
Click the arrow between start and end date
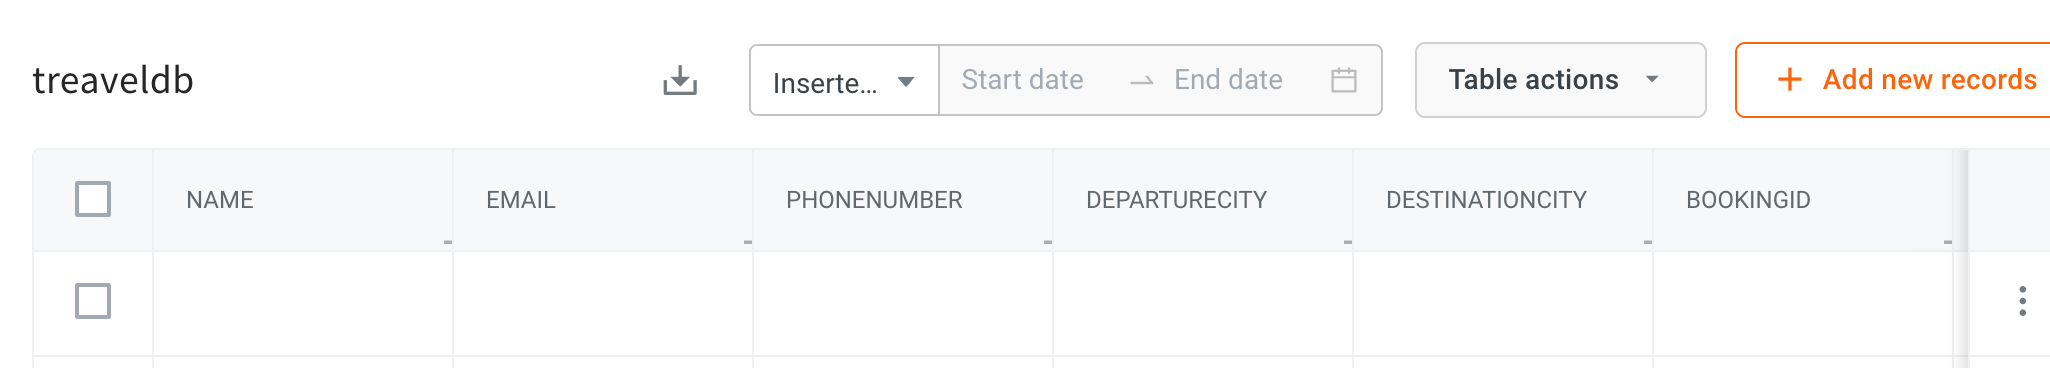coord(1142,81)
